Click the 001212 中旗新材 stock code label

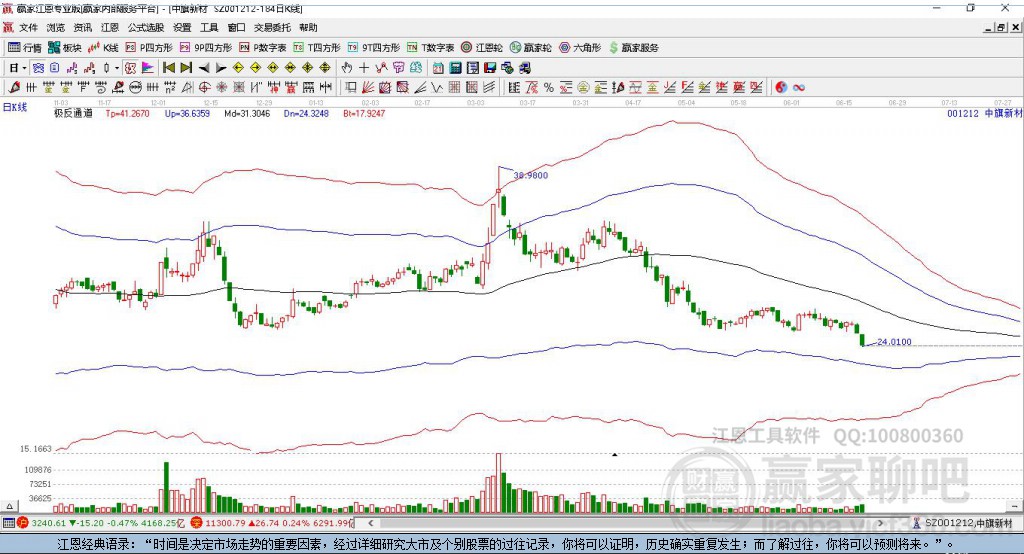pos(985,114)
